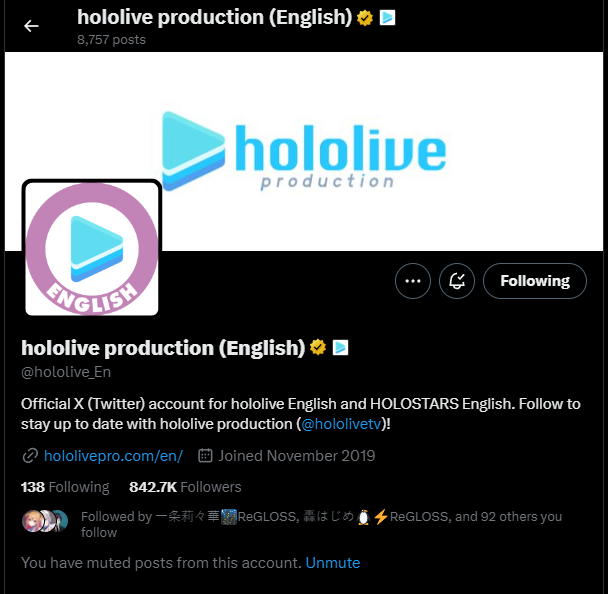Image resolution: width=608 pixels, height=594 pixels.
Task: Click the @hololive_En handle text
Action: tap(66, 372)
